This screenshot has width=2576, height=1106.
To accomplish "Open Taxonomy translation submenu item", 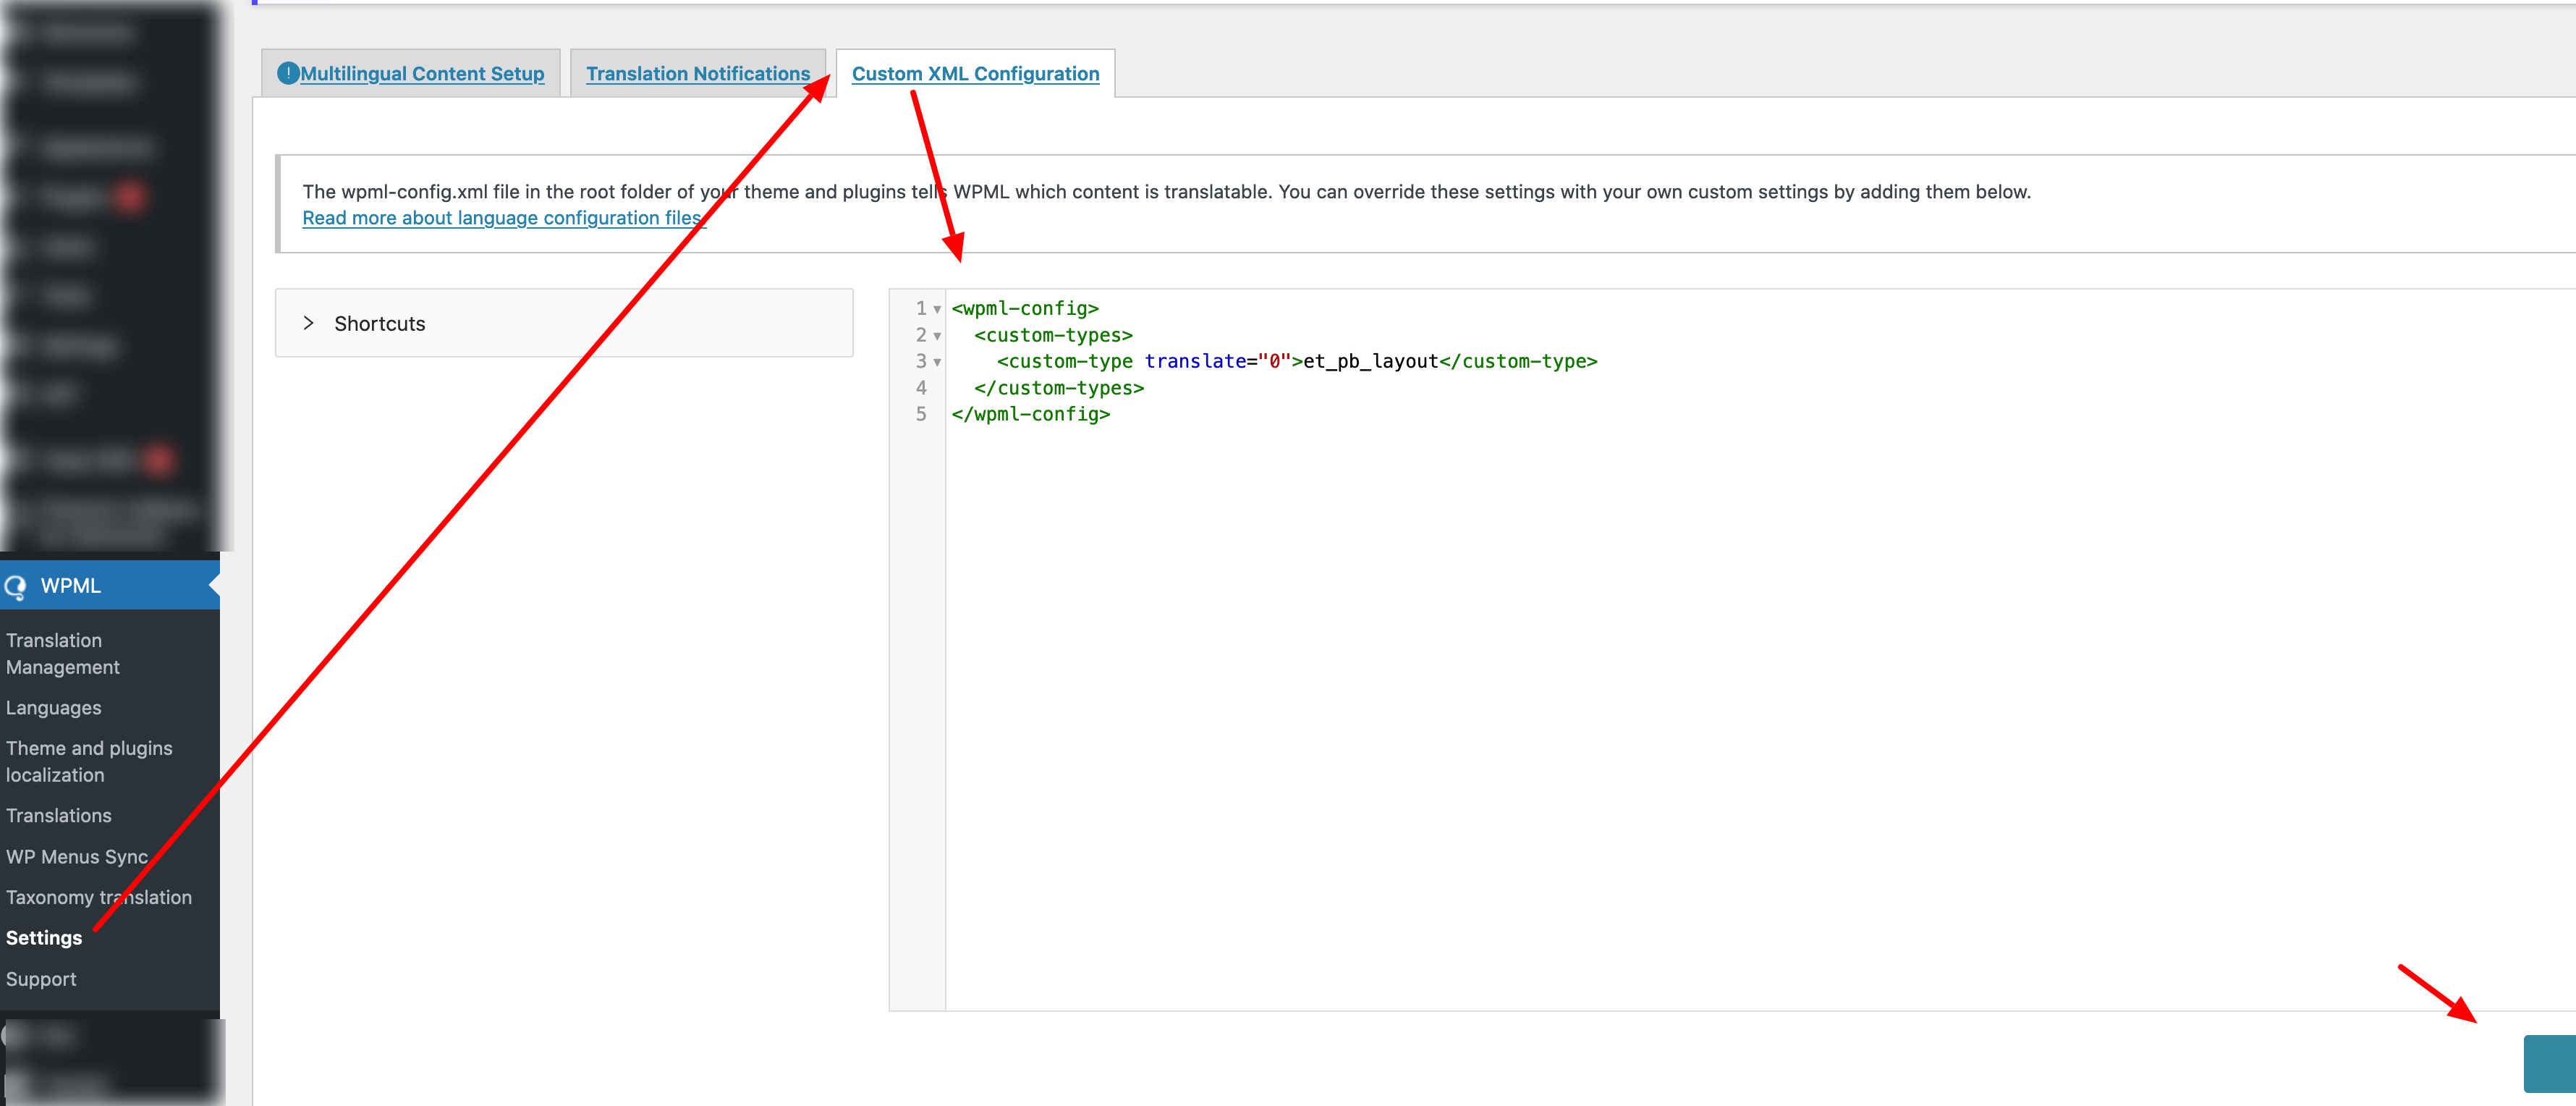I will (x=99, y=898).
